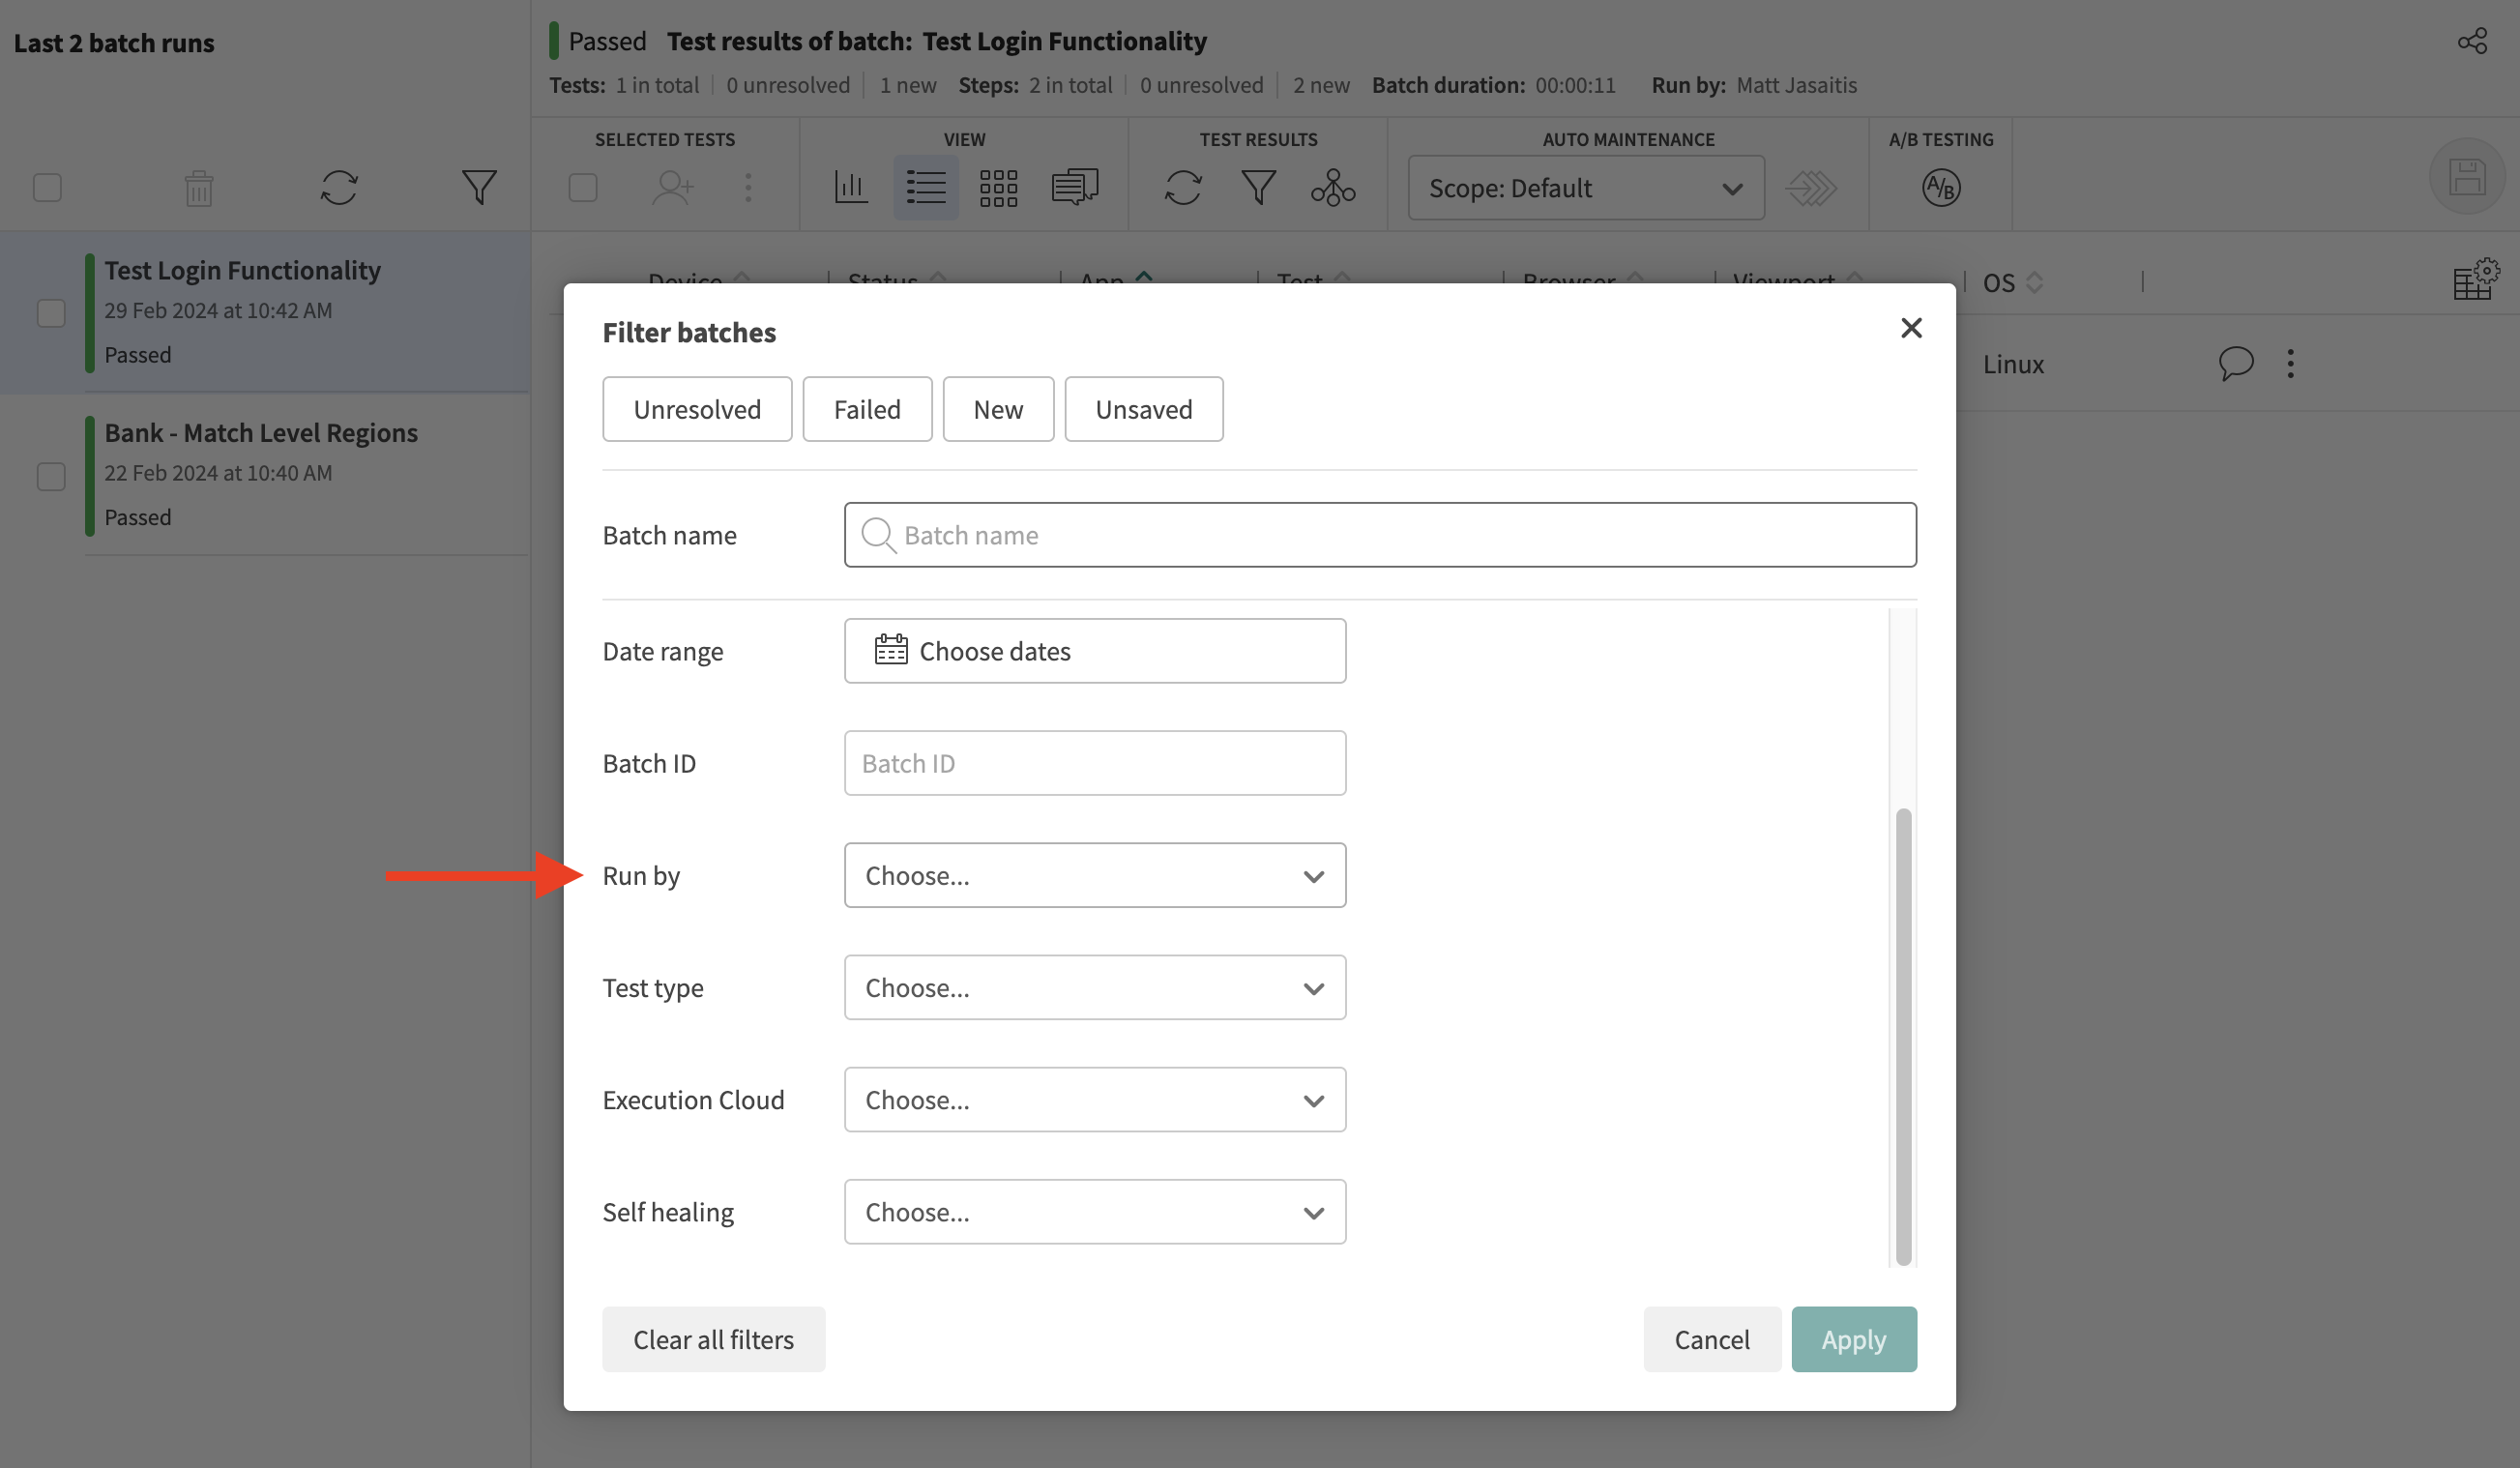
Task: Open the batch filter funnel icon
Action: point(479,188)
